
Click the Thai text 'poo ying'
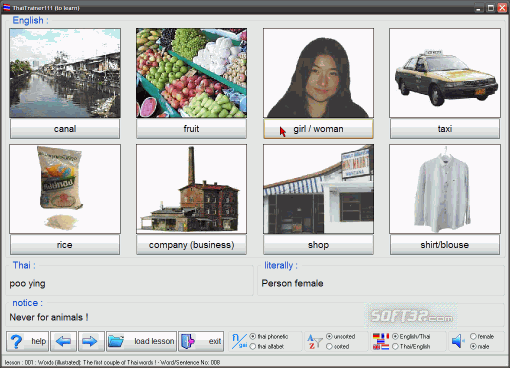(27, 284)
